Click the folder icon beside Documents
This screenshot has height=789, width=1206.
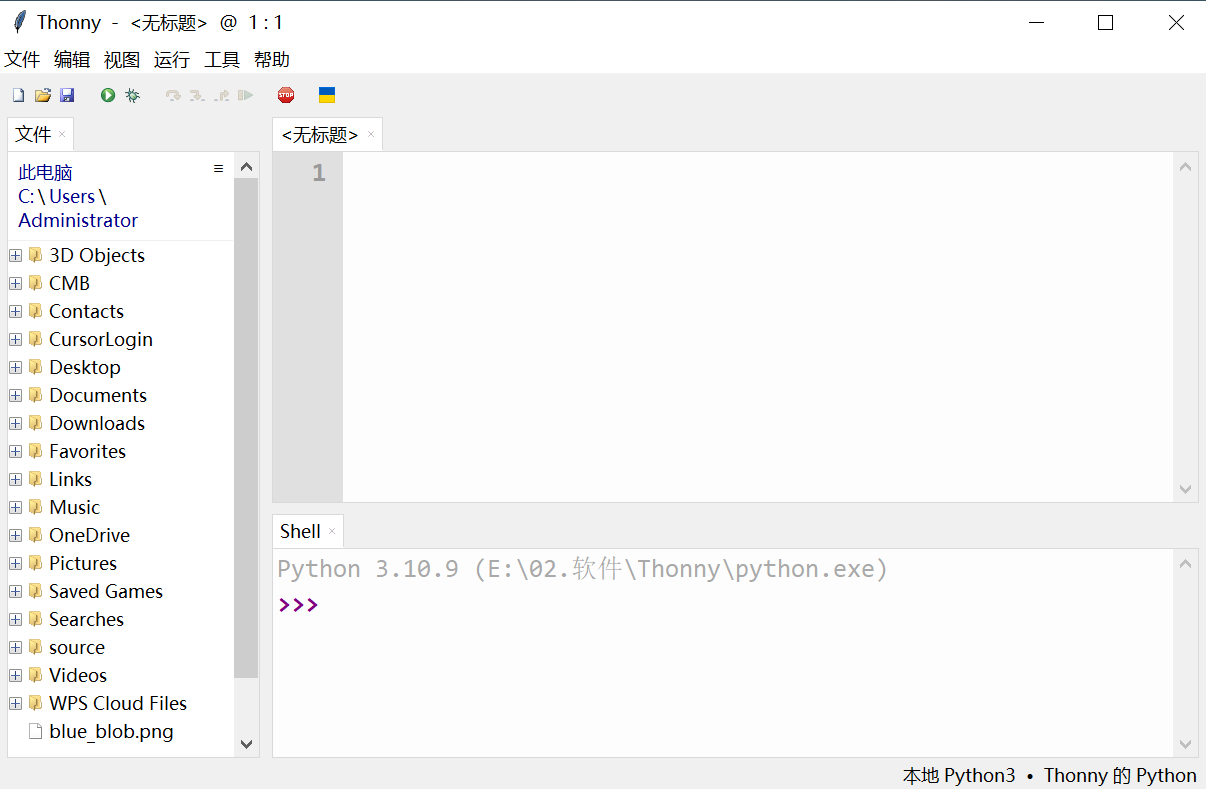click(x=35, y=395)
